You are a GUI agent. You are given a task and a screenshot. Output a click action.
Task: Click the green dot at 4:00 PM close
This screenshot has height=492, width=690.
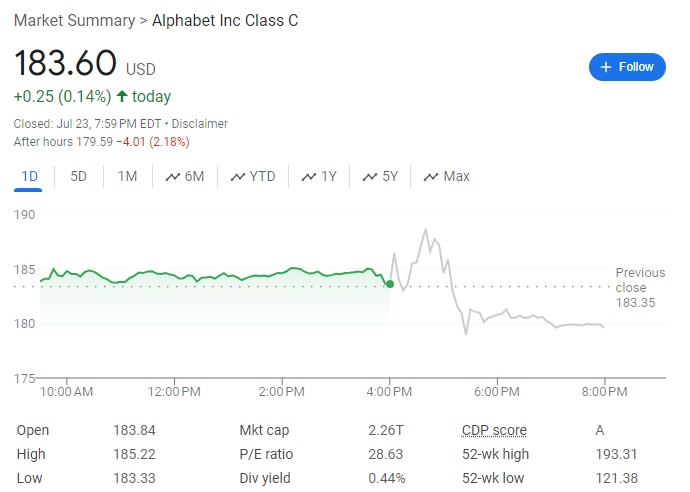(389, 284)
